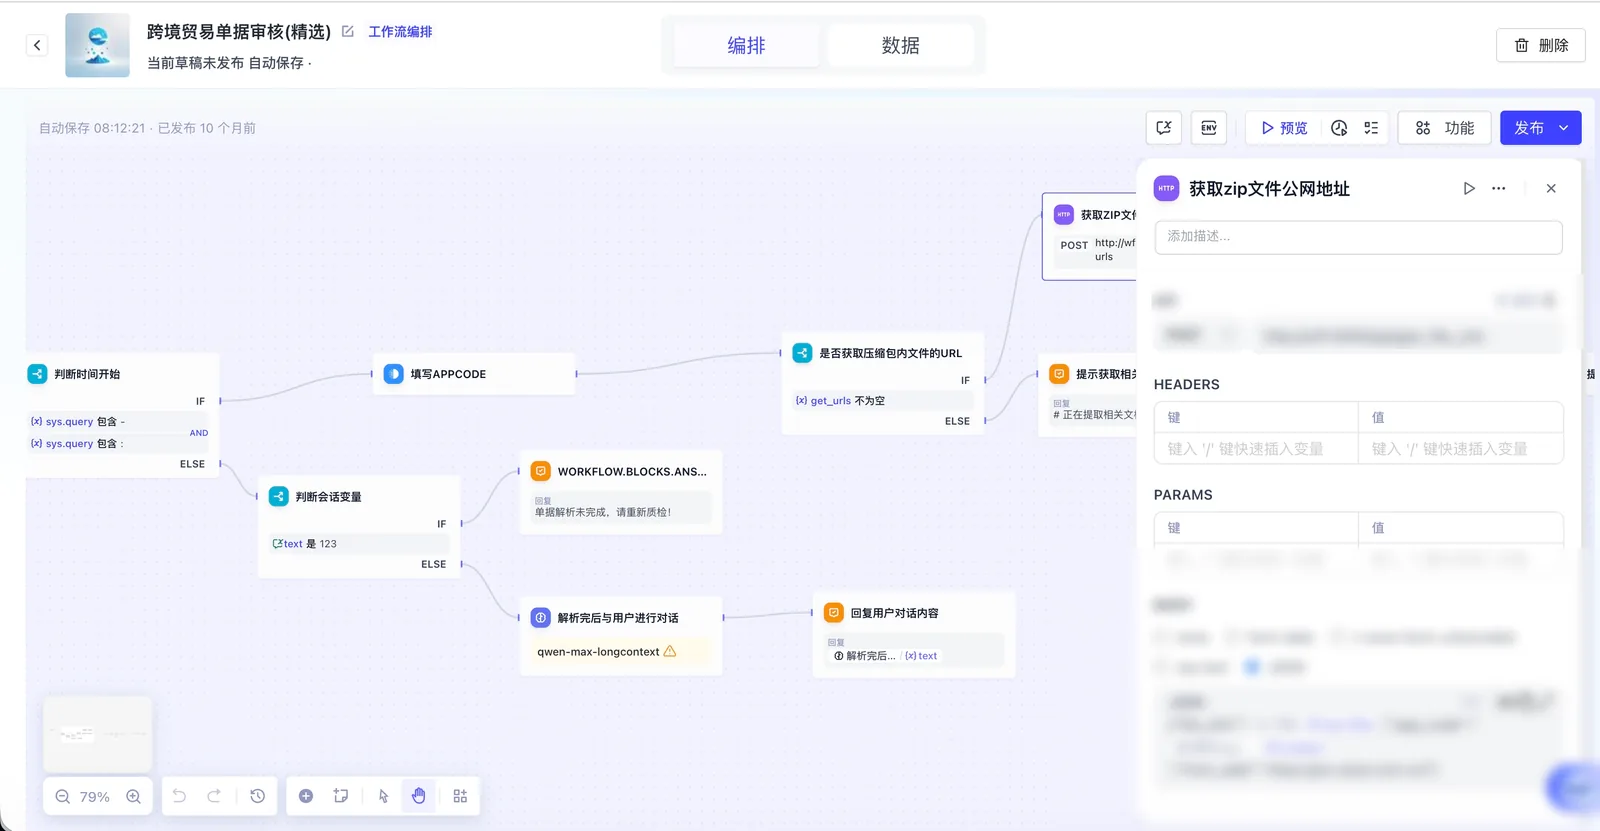Image resolution: width=1600 pixels, height=831 pixels.
Task: Select the 回复用户对话内容 node icon
Action: point(834,613)
